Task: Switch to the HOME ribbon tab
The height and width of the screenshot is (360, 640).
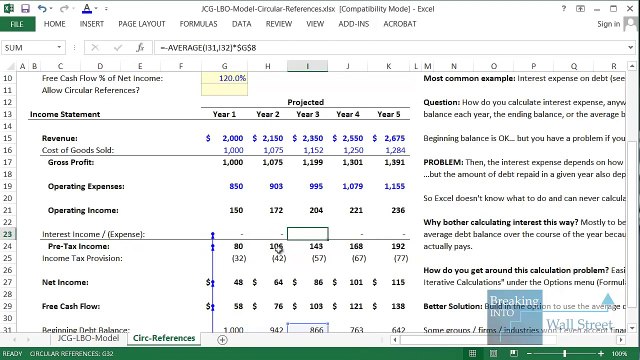Action: tap(55, 24)
